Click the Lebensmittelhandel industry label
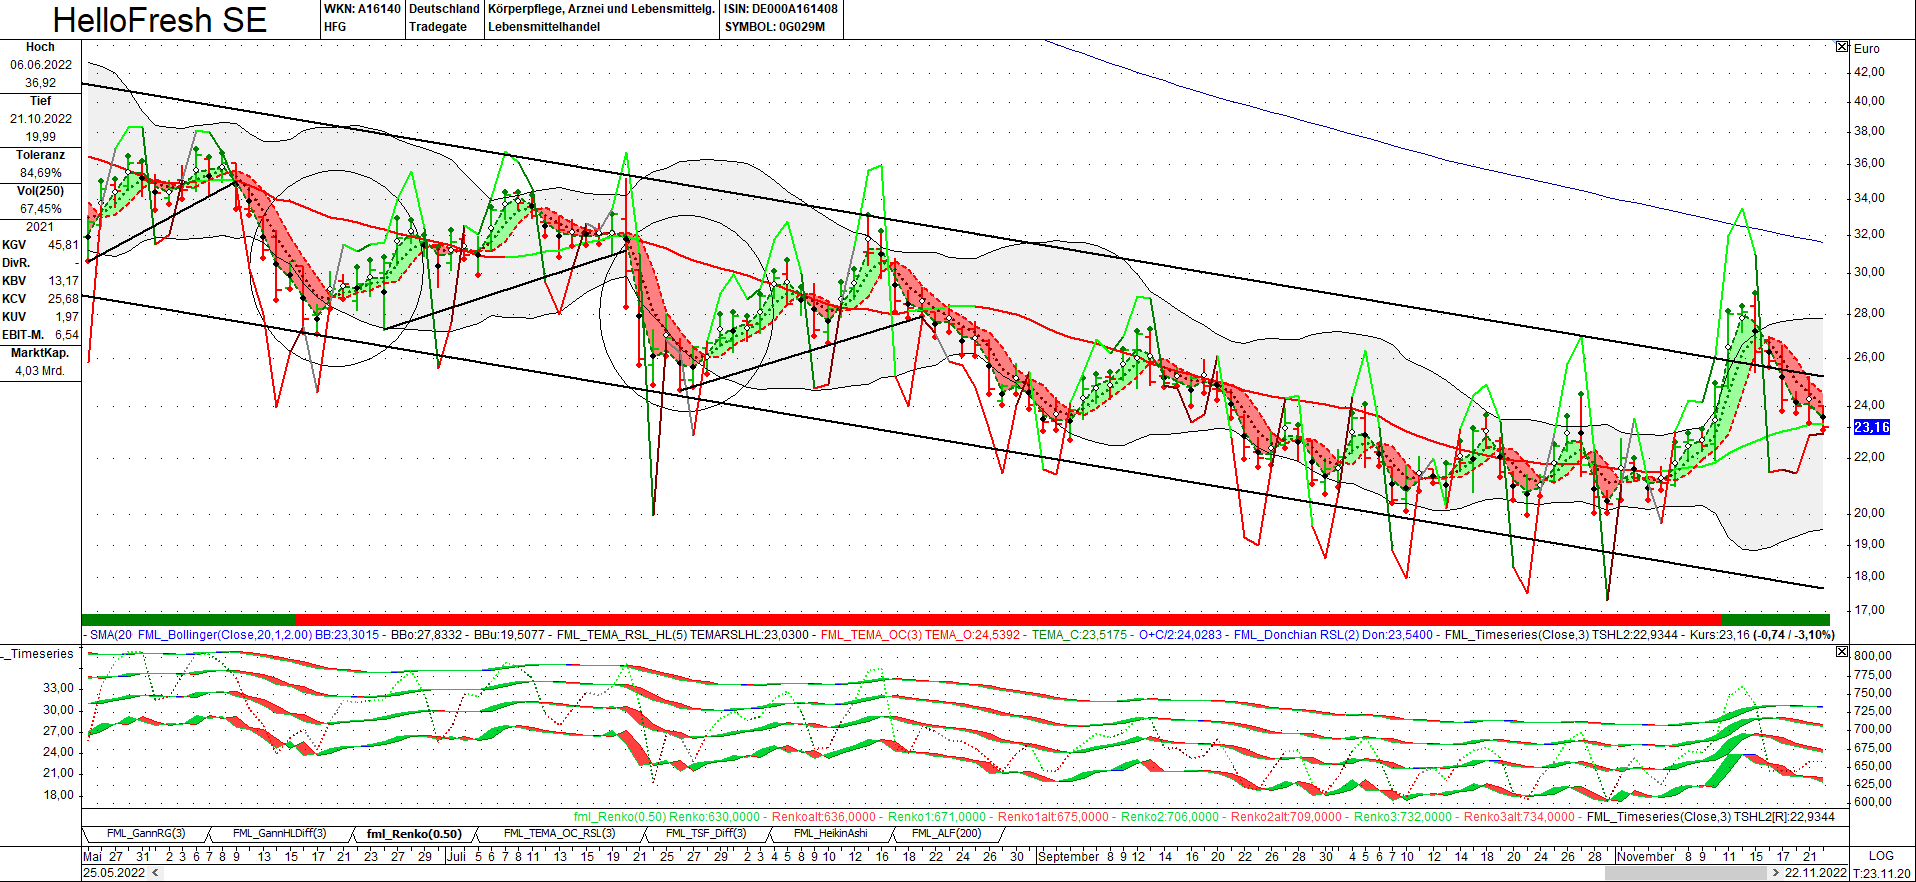The width and height of the screenshot is (1916, 882). coord(544,27)
